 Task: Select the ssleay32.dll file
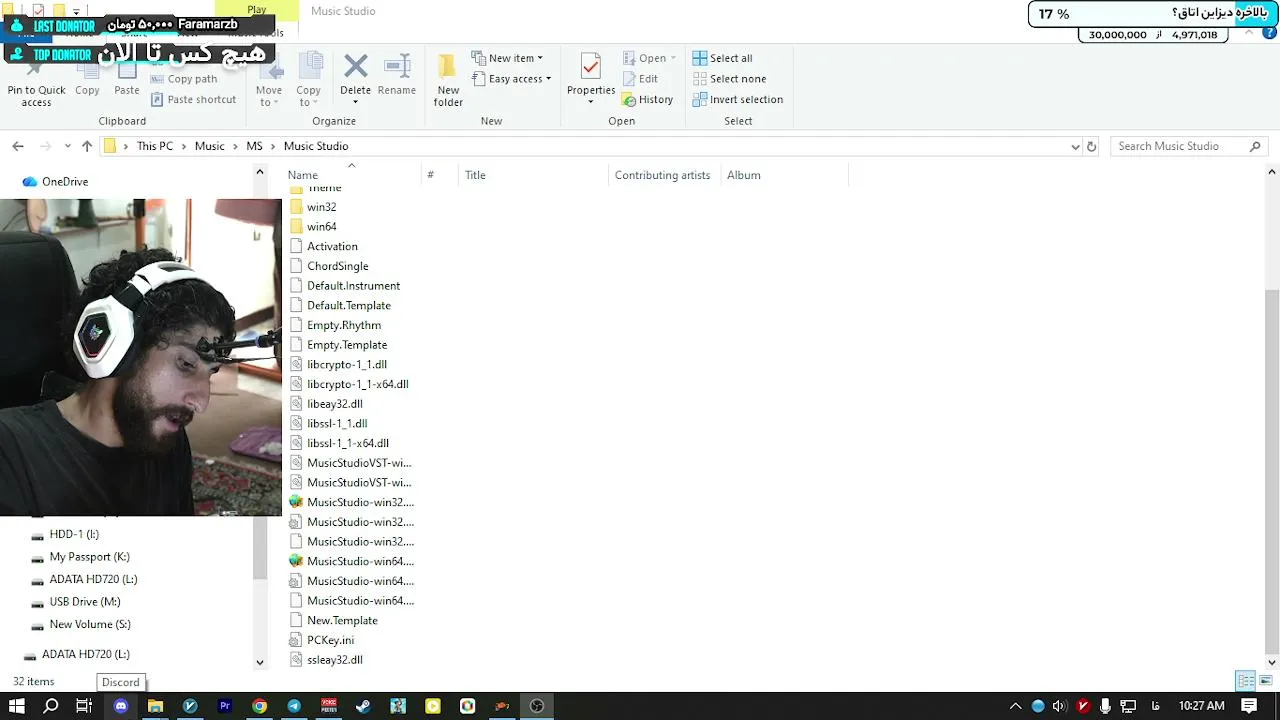click(x=335, y=660)
